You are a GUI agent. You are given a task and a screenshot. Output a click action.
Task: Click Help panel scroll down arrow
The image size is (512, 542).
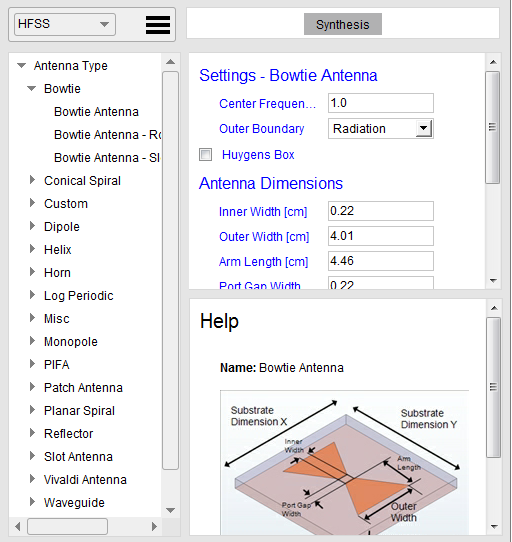click(494, 527)
